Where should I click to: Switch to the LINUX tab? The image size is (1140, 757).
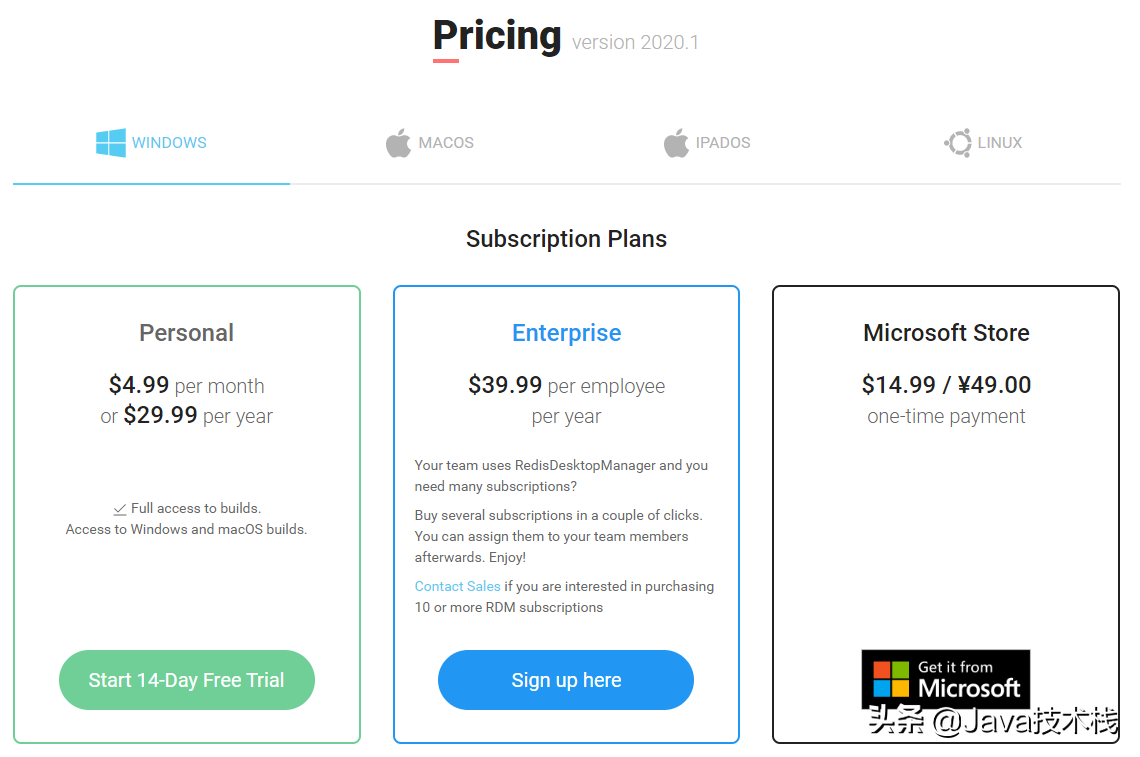(x=1000, y=143)
